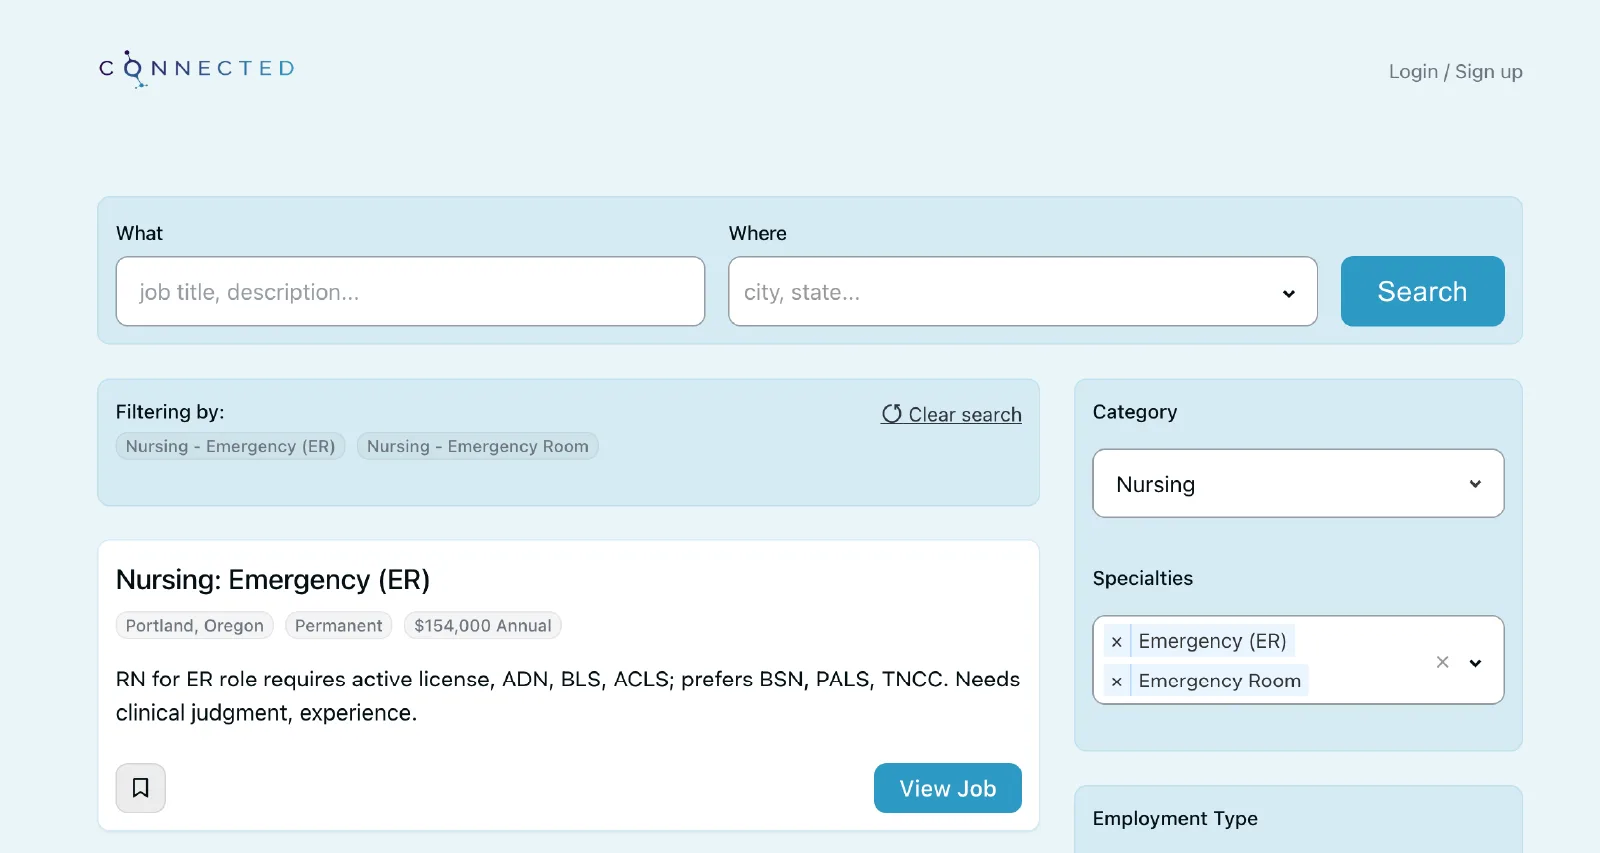Expand the Where location dropdown arrow
Viewport: 1600px width, 853px height.
(x=1288, y=293)
